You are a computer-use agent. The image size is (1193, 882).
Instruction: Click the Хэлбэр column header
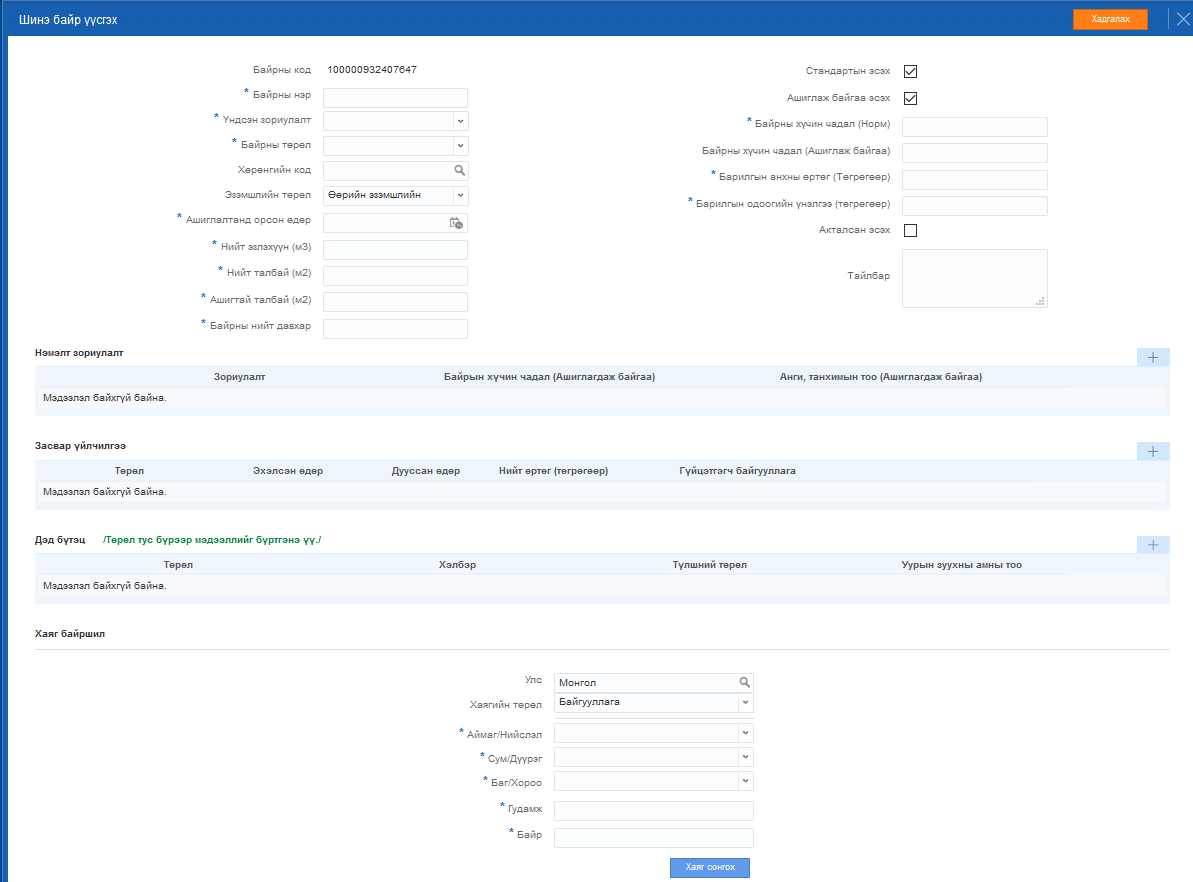tap(457, 565)
